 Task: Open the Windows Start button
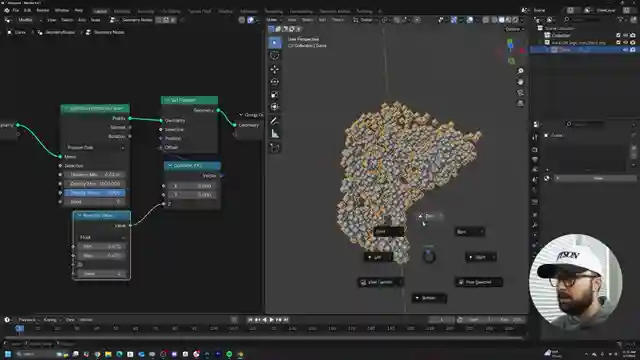pyautogui.click(x=8, y=354)
